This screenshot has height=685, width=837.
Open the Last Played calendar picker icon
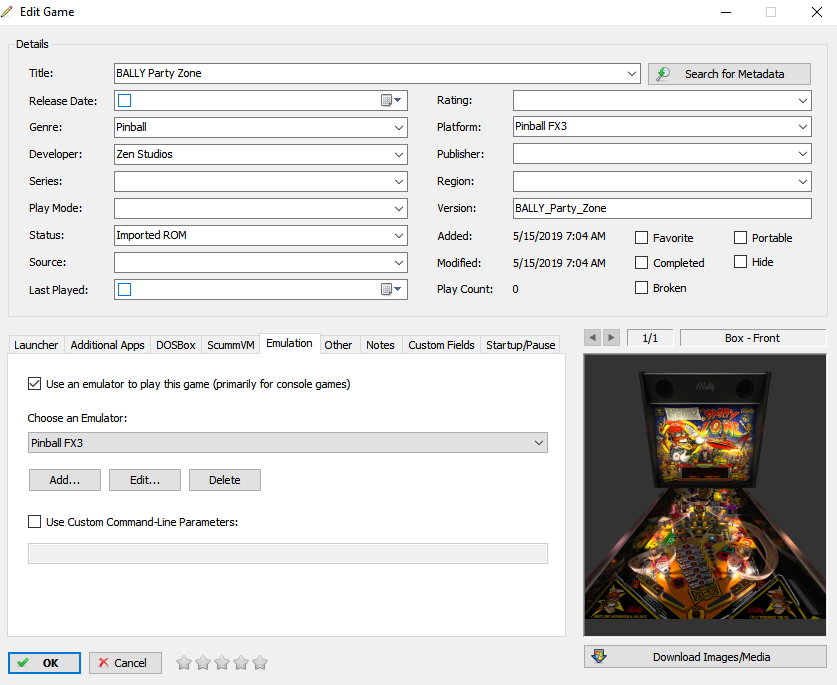[x=391, y=289]
